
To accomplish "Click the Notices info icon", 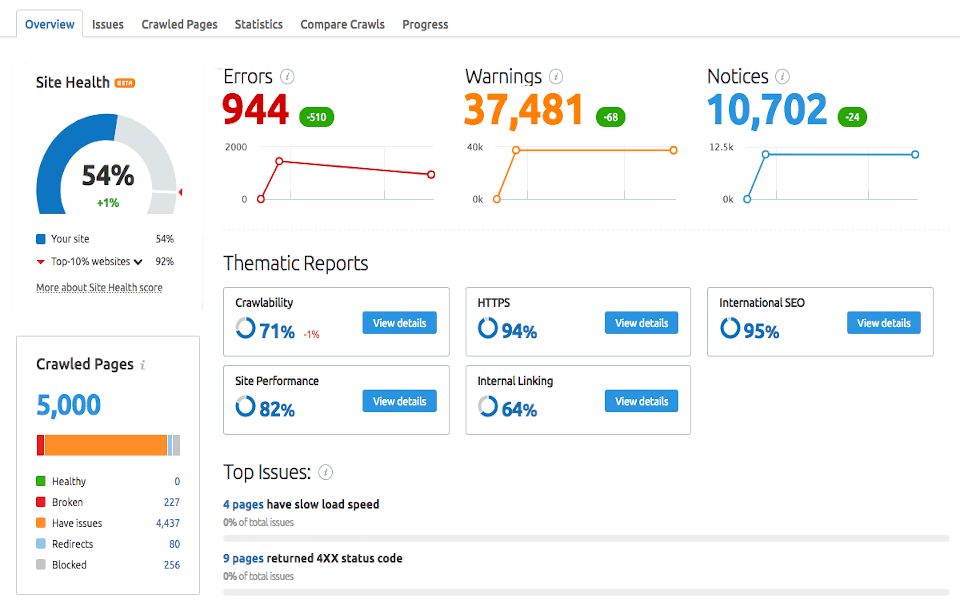I will click(782, 76).
